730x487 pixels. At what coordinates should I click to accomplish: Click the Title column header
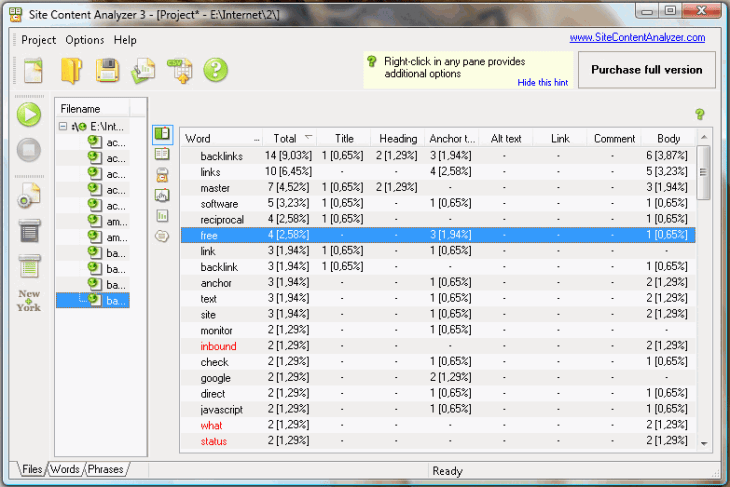point(344,138)
